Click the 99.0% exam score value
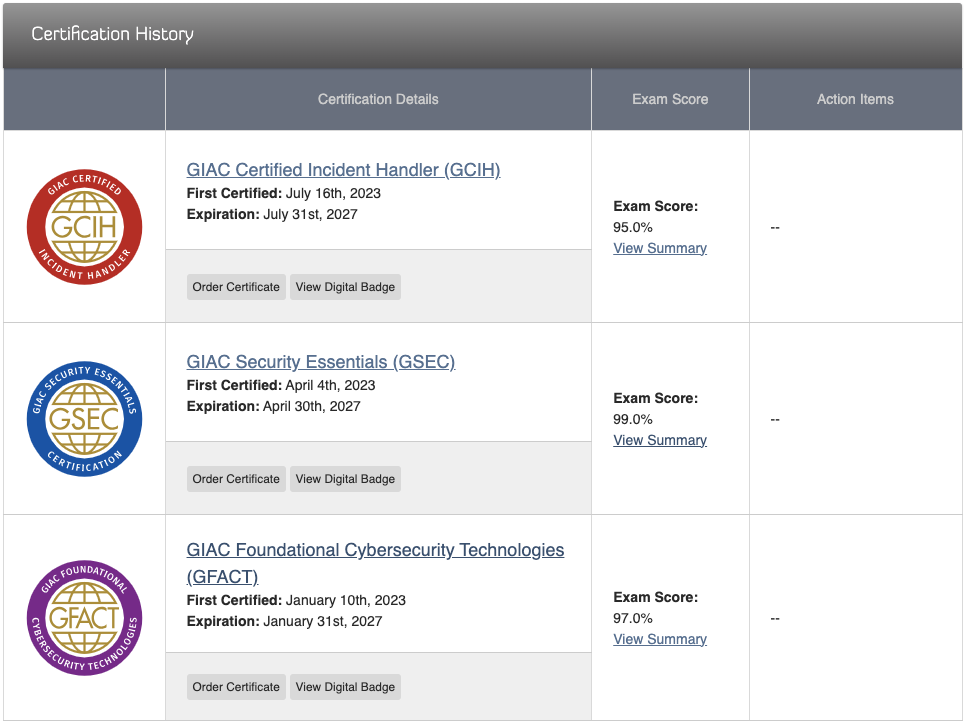Image resolution: width=970 pixels, height=726 pixels. tap(633, 419)
